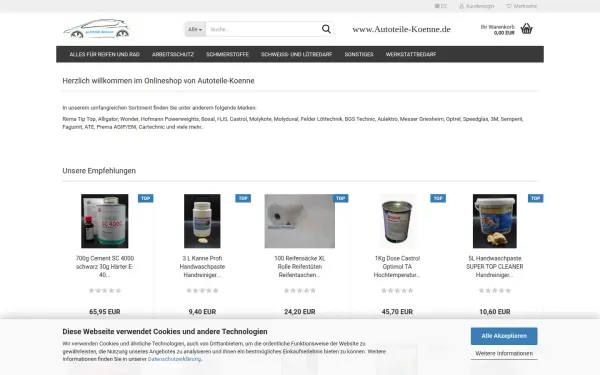Click the 'Herzlich willkommen im Onlineshop' heading
600x375 pixels.
point(158,81)
